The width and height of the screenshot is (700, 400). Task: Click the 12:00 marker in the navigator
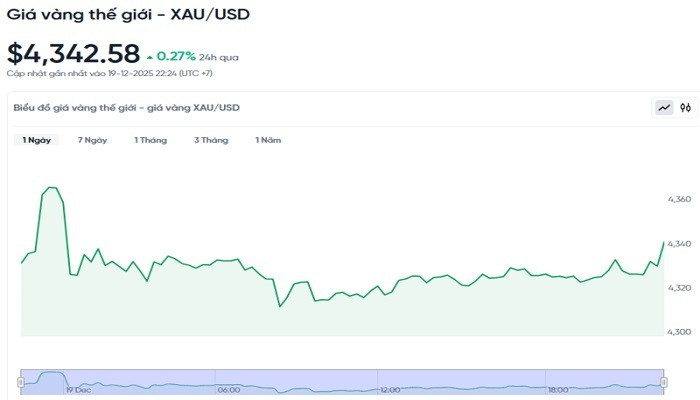[390, 390]
